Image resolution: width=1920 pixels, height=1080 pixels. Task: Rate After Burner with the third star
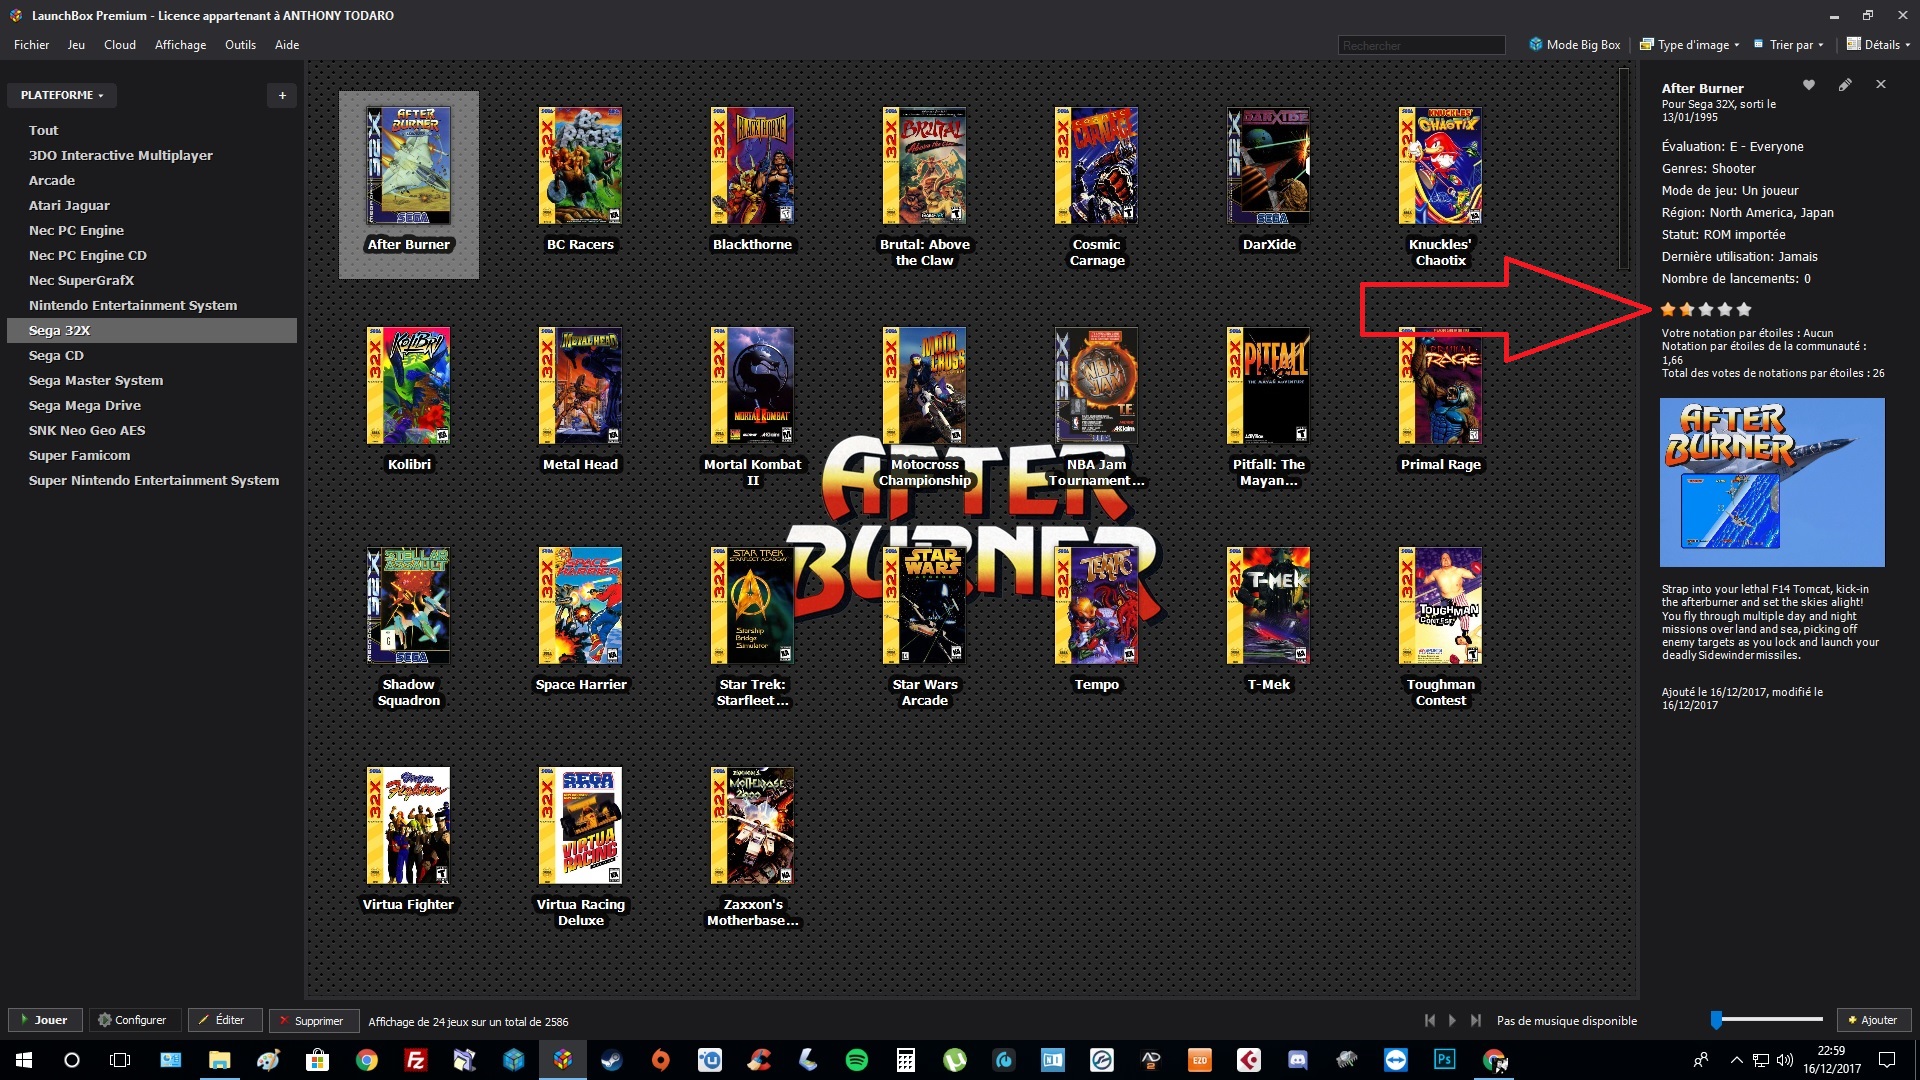coord(1706,309)
